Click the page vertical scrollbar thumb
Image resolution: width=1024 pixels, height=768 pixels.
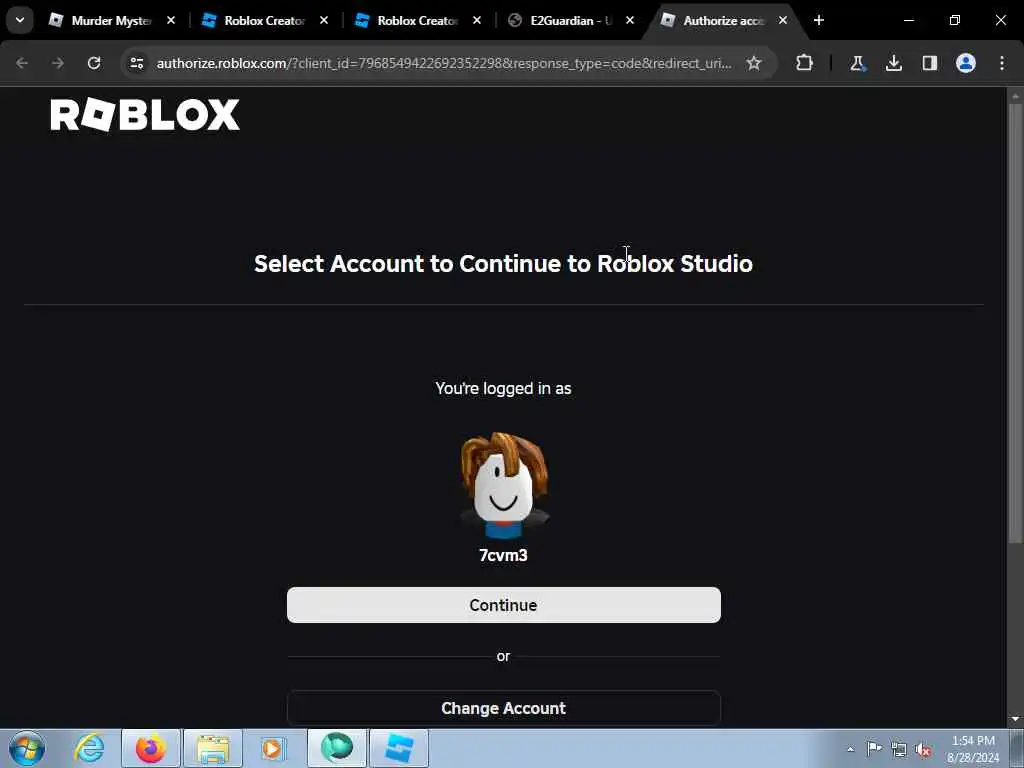click(x=1015, y=323)
